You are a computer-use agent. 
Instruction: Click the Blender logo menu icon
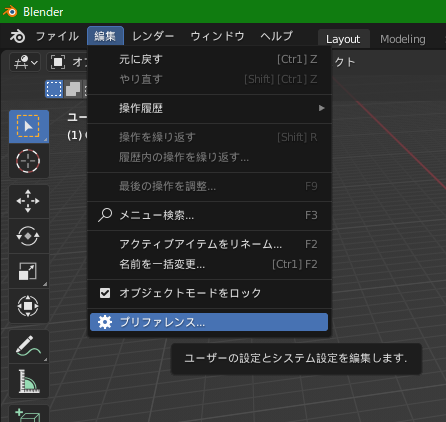[17, 36]
